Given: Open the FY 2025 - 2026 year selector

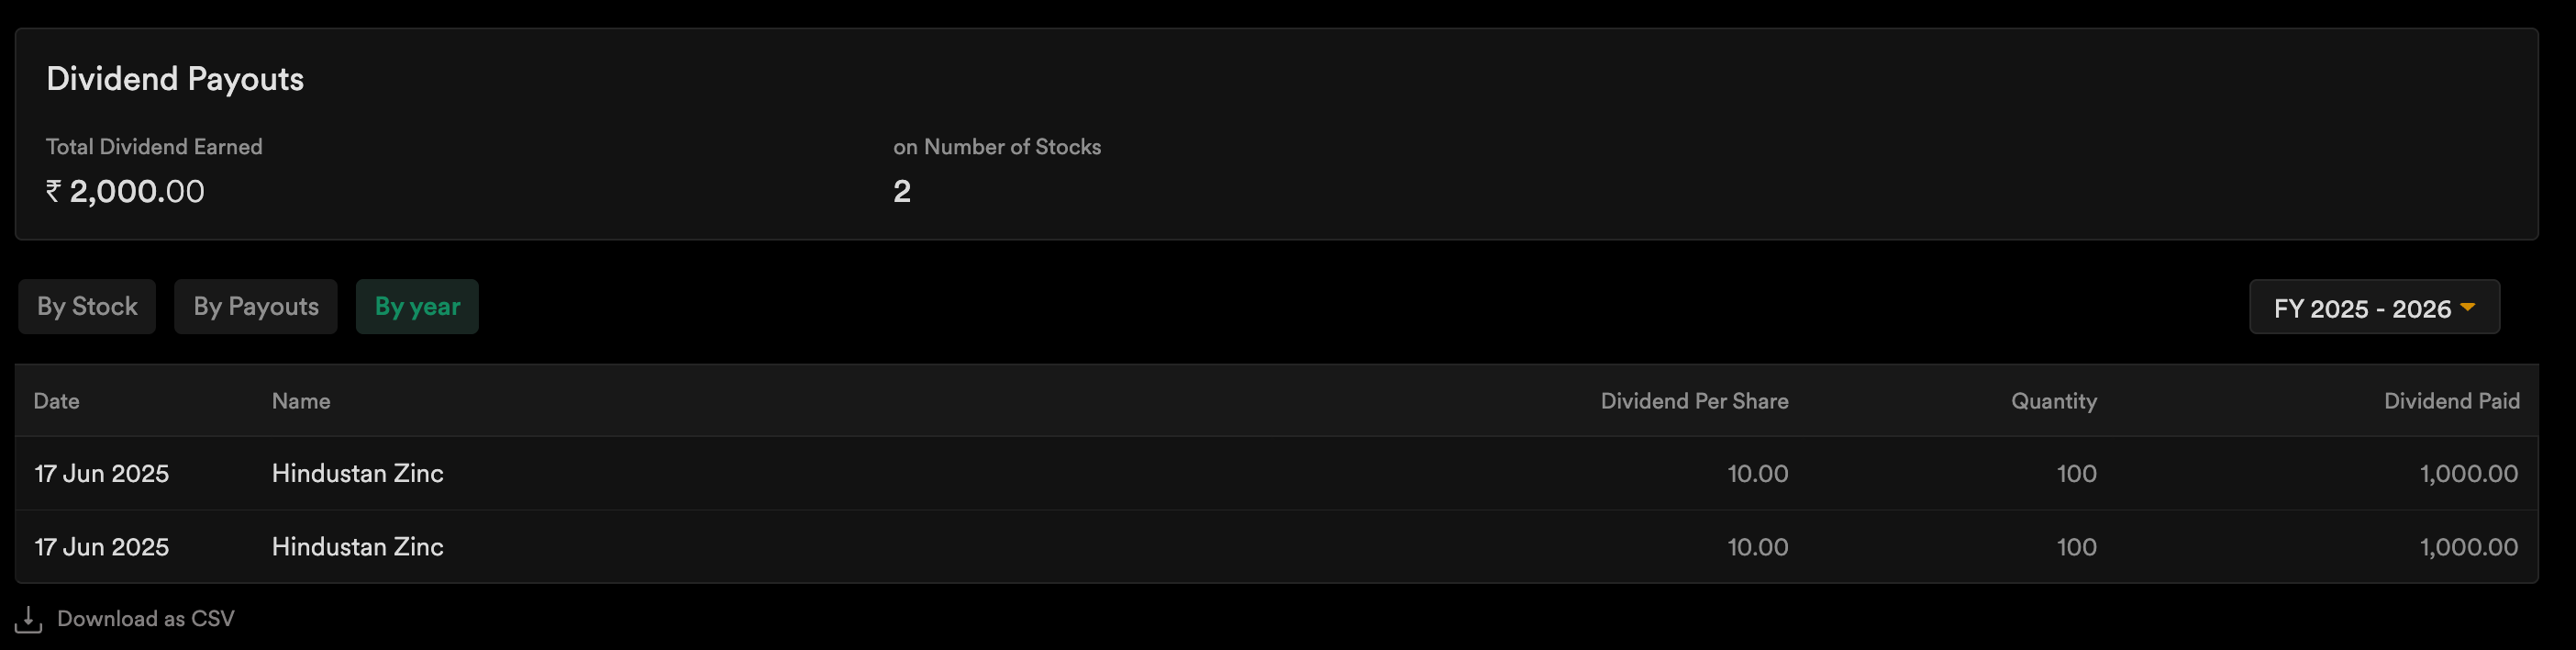Looking at the screenshot, I should pyautogui.click(x=2374, y=307).
